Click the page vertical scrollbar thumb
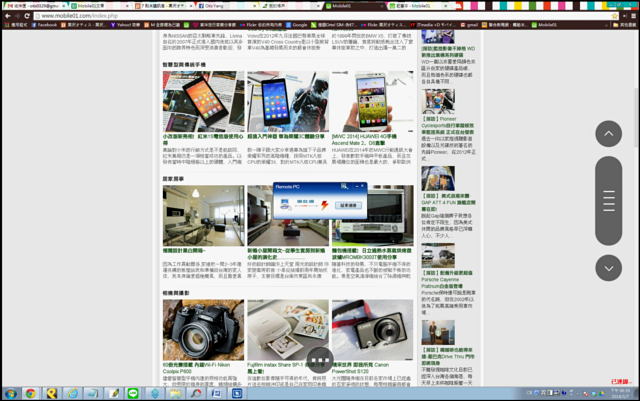The height and width of the screenshot is (401, 640). click(637, 118)
